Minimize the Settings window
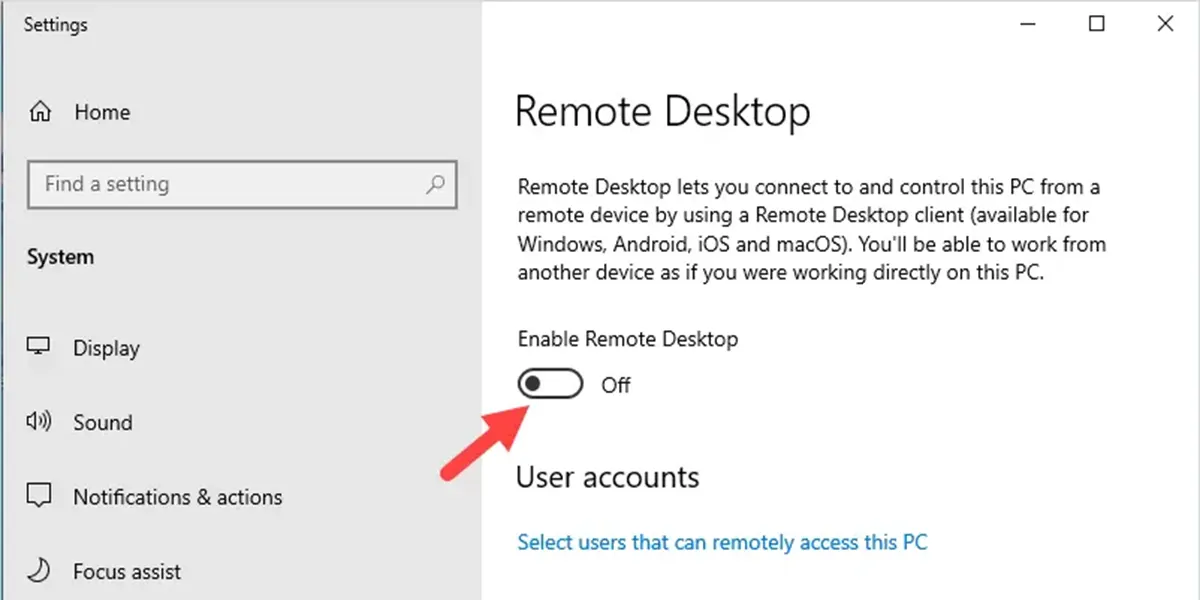The width and height of the screenshot is (1200, 600). [x=1029, y=25]
